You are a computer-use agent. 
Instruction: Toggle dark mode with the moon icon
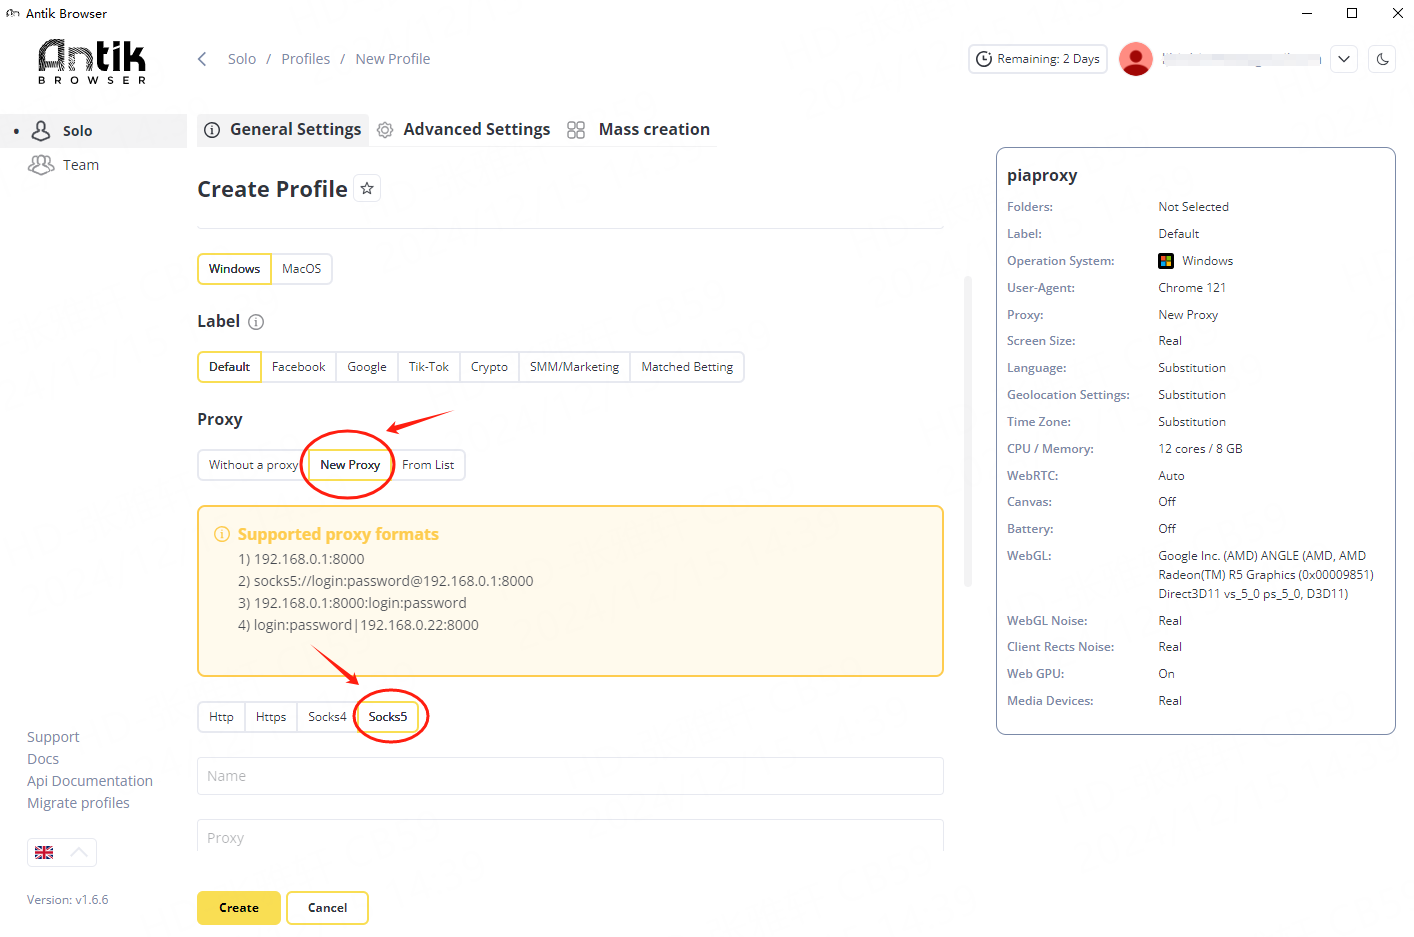(x=1382, y=59)
